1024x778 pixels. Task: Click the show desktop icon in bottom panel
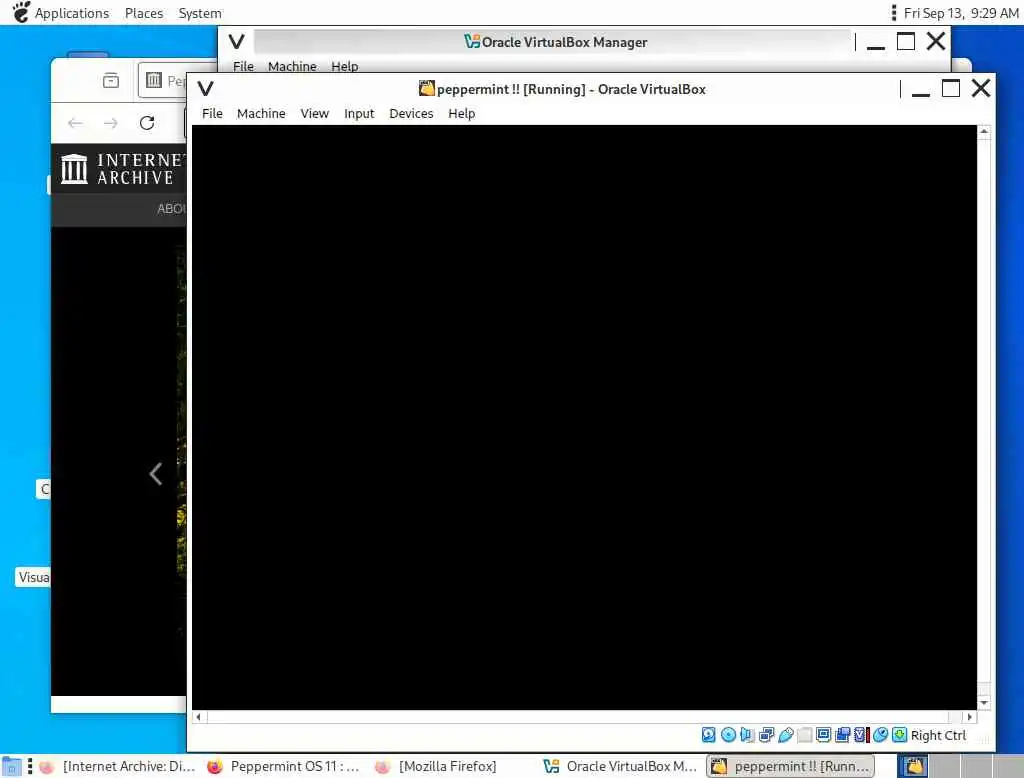click(11, 766)
